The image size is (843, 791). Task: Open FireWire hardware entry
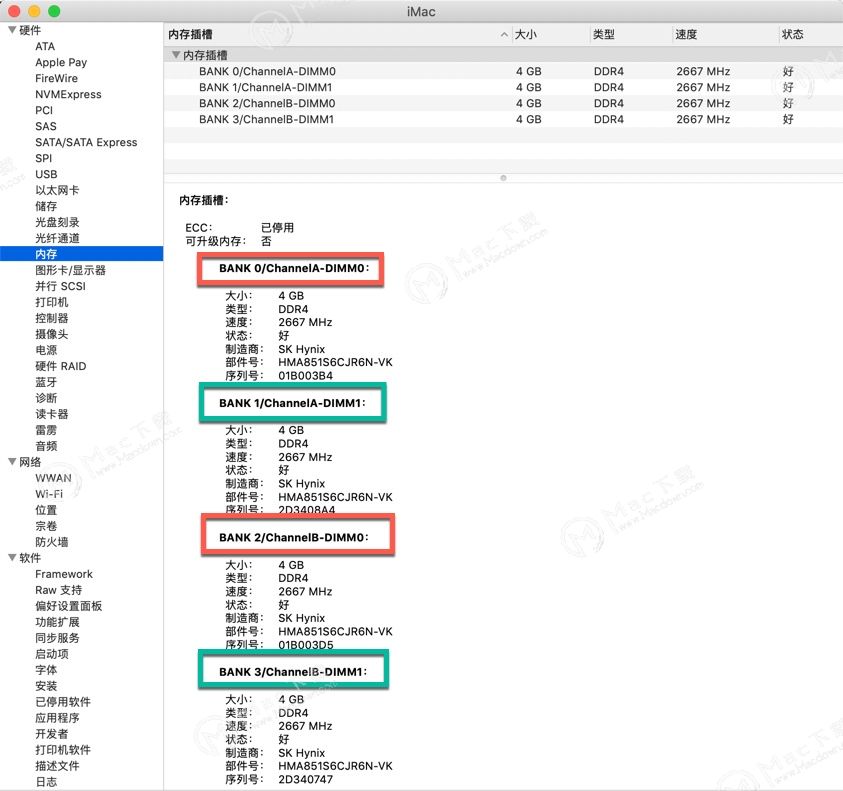56,78
